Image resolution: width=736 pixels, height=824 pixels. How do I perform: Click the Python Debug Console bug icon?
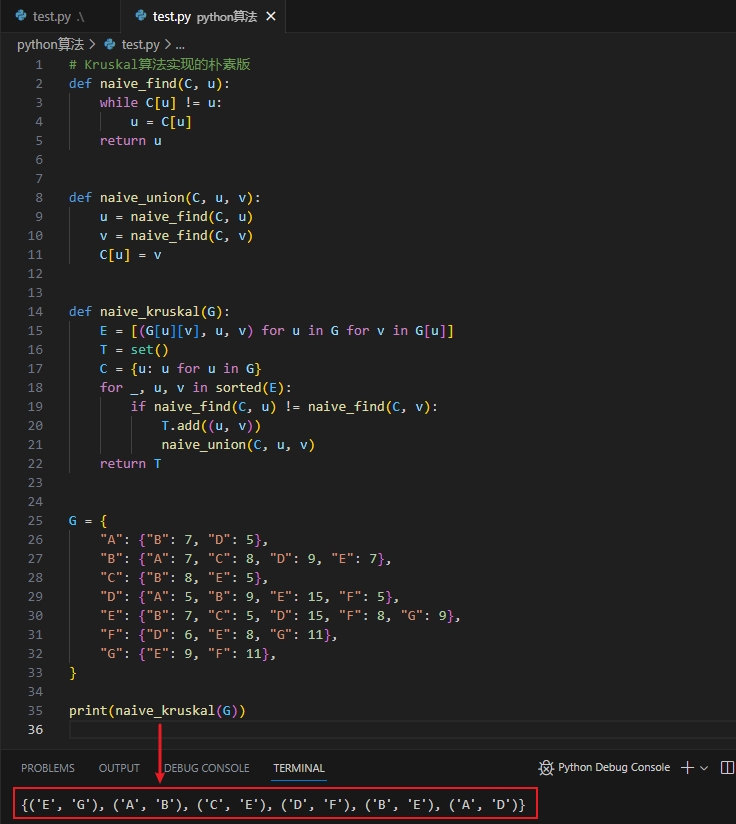pos(546,768)
